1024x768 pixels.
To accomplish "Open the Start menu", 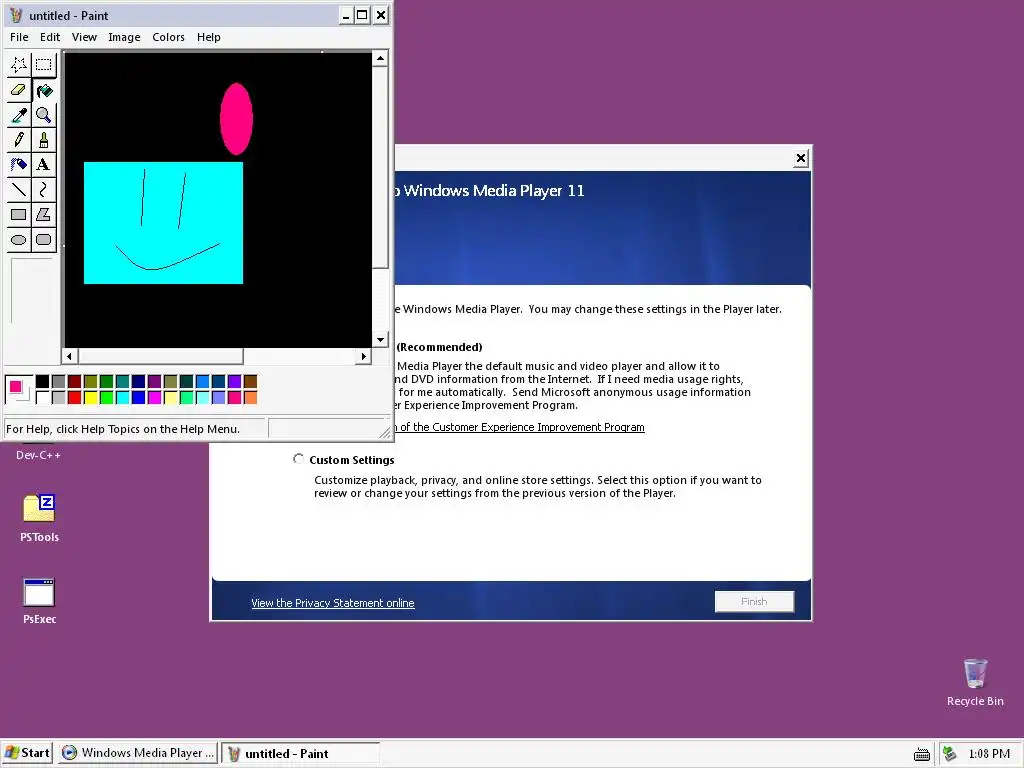I will click(27, 753).
